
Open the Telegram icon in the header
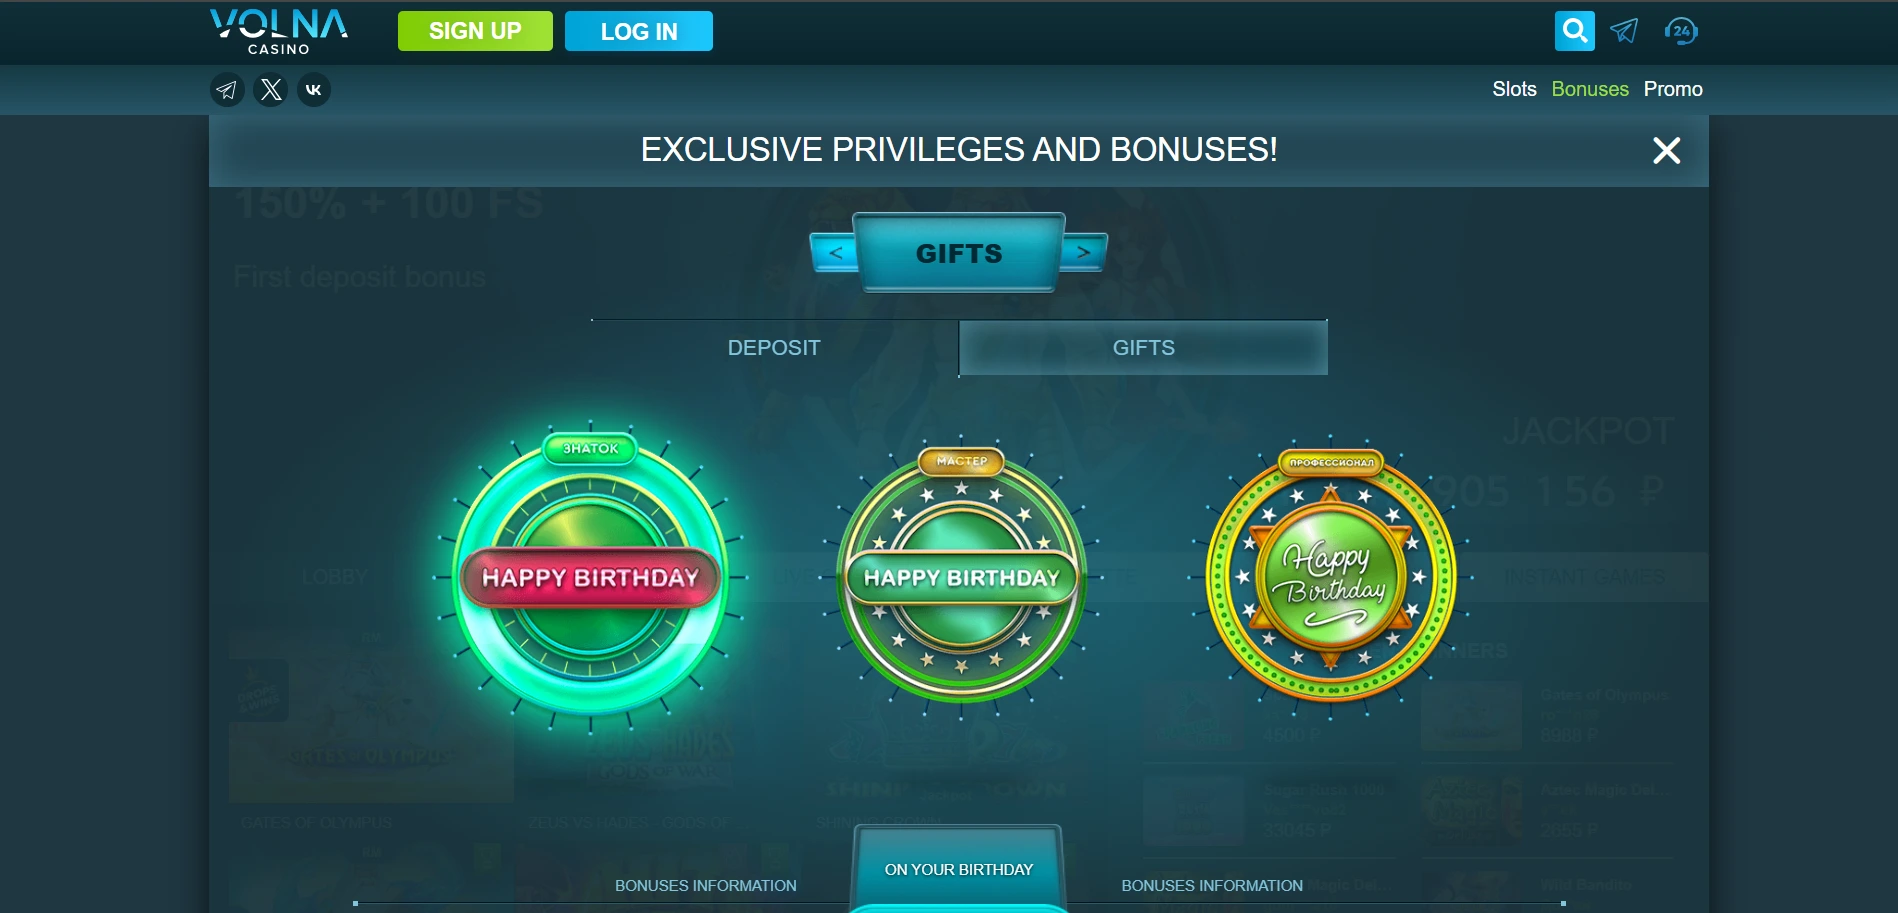(1625, 31)
